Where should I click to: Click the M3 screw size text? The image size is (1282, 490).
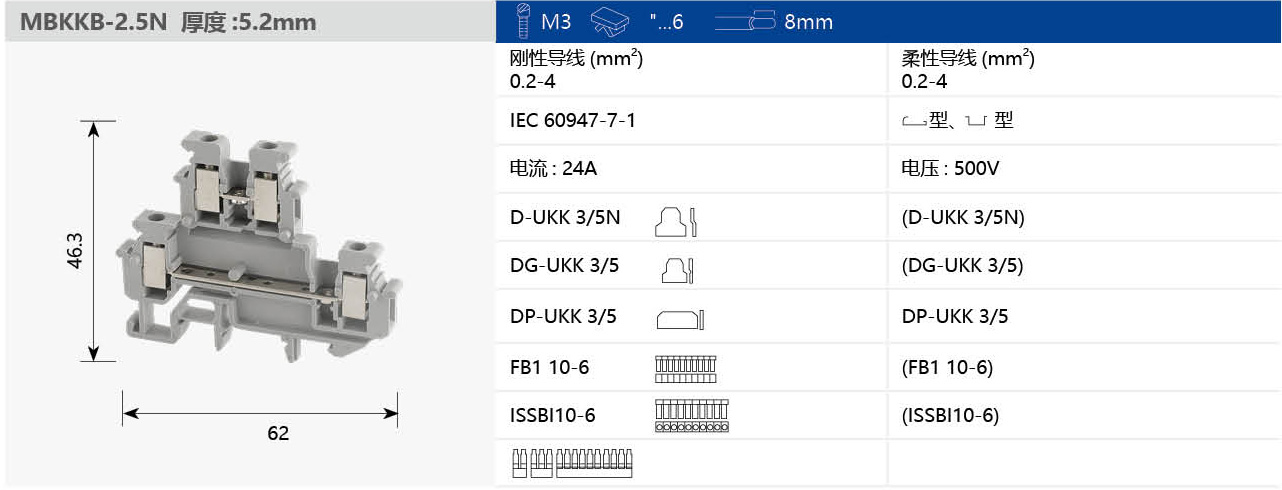(556, 22)
